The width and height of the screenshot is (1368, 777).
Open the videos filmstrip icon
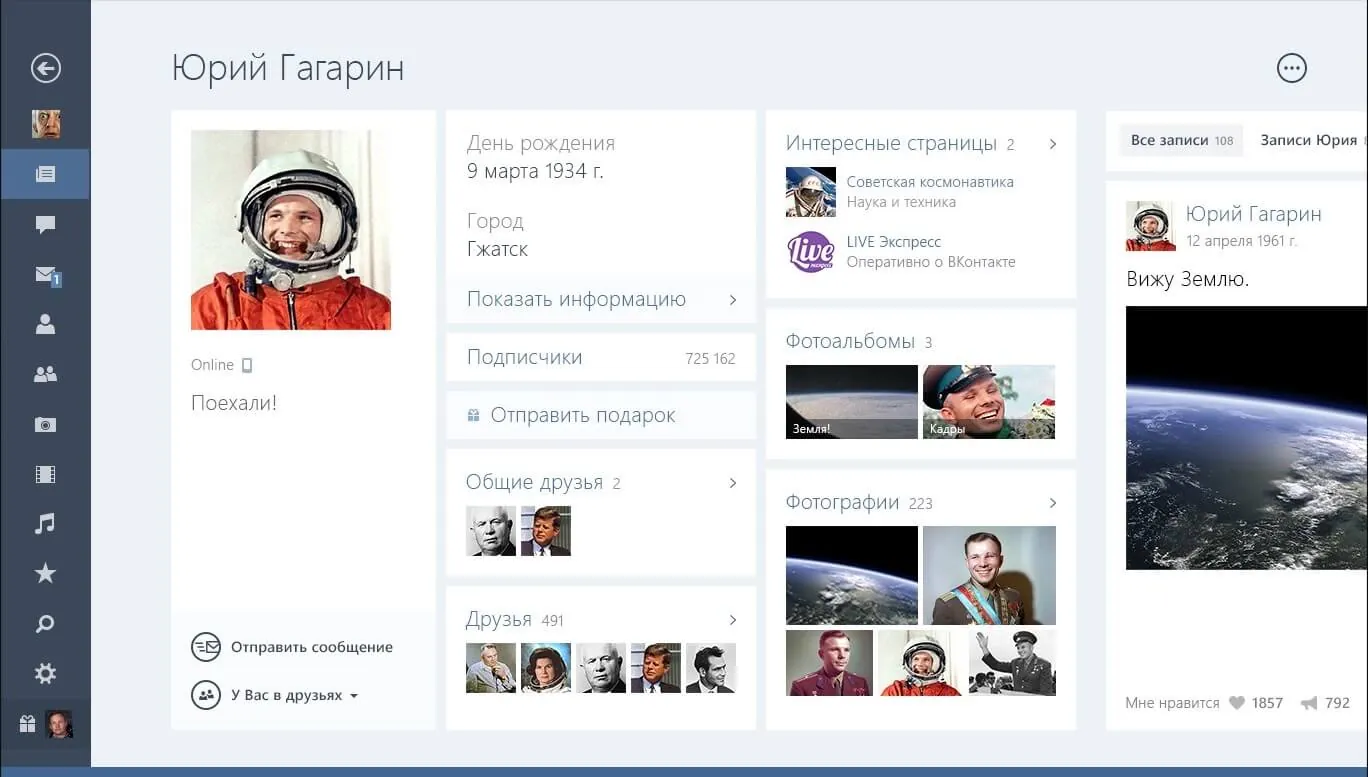pyautogui.click(x=45, y=474)
